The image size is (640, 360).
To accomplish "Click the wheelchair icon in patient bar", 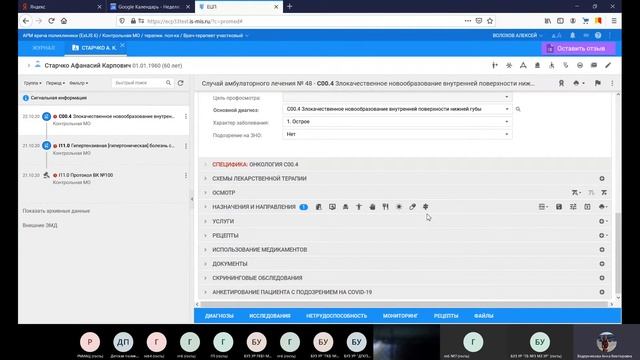I will tap(551, 65).
